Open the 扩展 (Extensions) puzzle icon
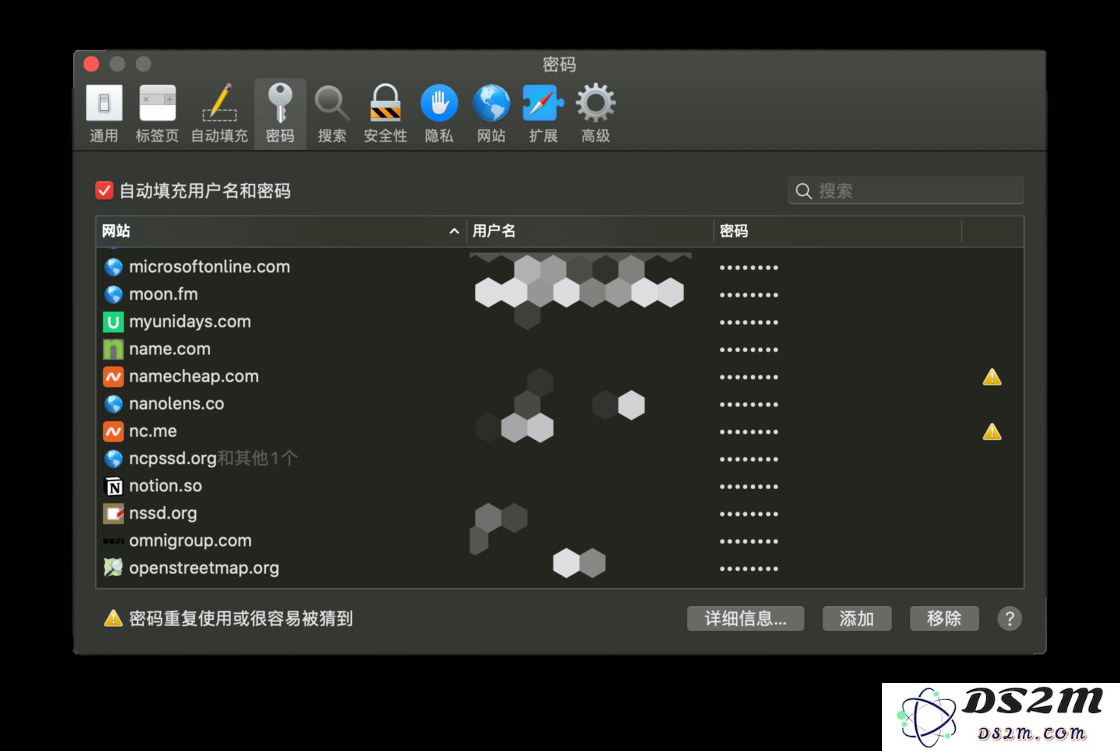The width and height of the screenshot is (1120, 751). point(543,104)
